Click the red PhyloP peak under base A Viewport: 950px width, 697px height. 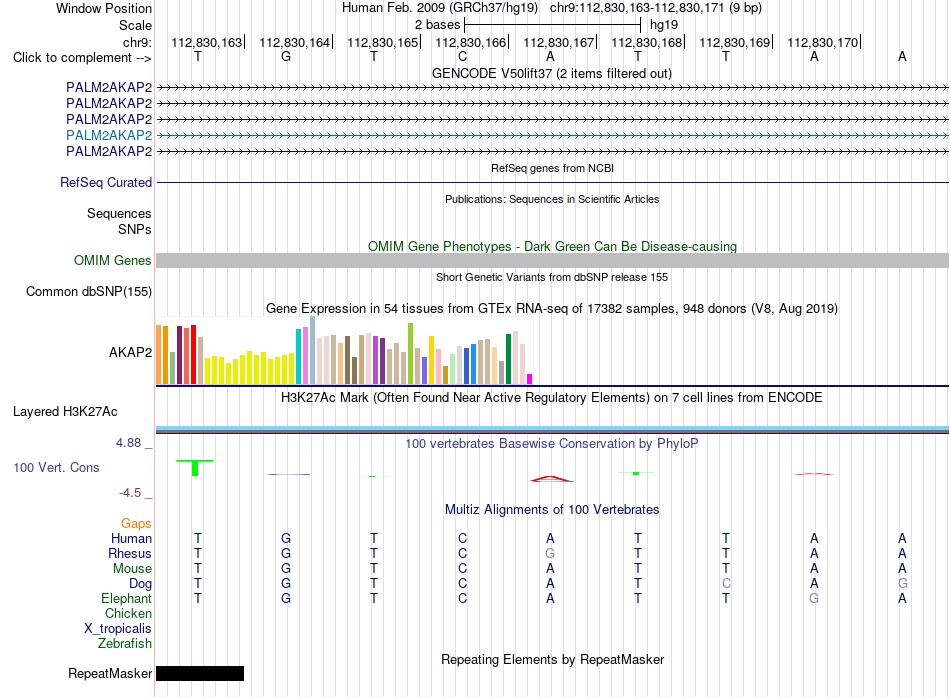point(551,479)
